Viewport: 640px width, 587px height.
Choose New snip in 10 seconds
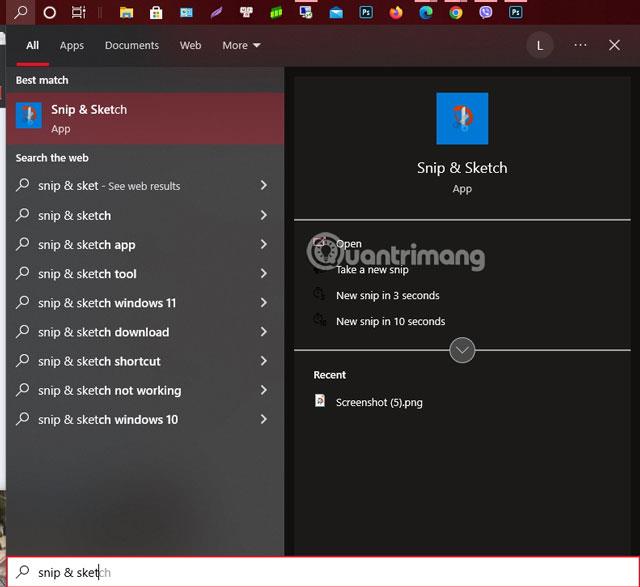point(391,321)
